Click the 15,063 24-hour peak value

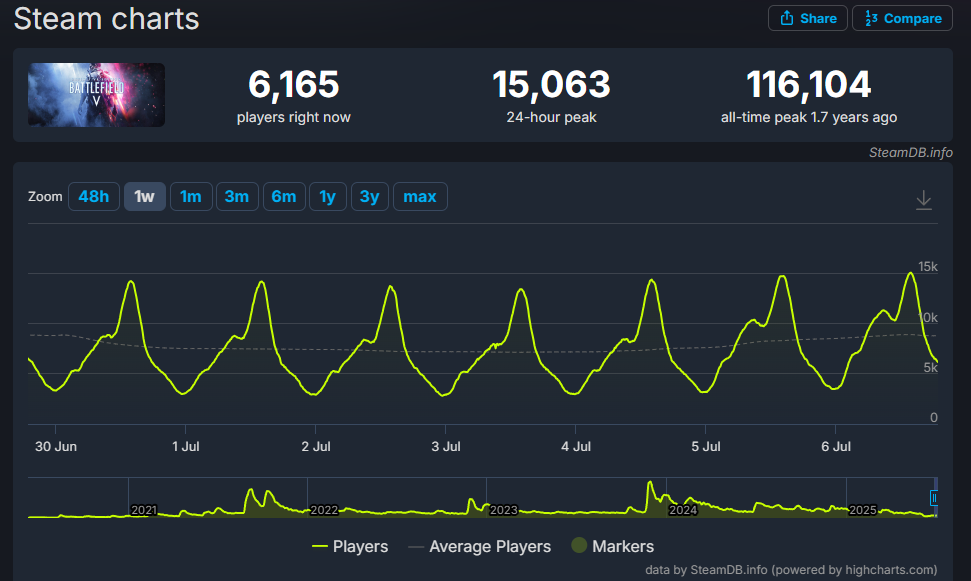pos(551,84)
